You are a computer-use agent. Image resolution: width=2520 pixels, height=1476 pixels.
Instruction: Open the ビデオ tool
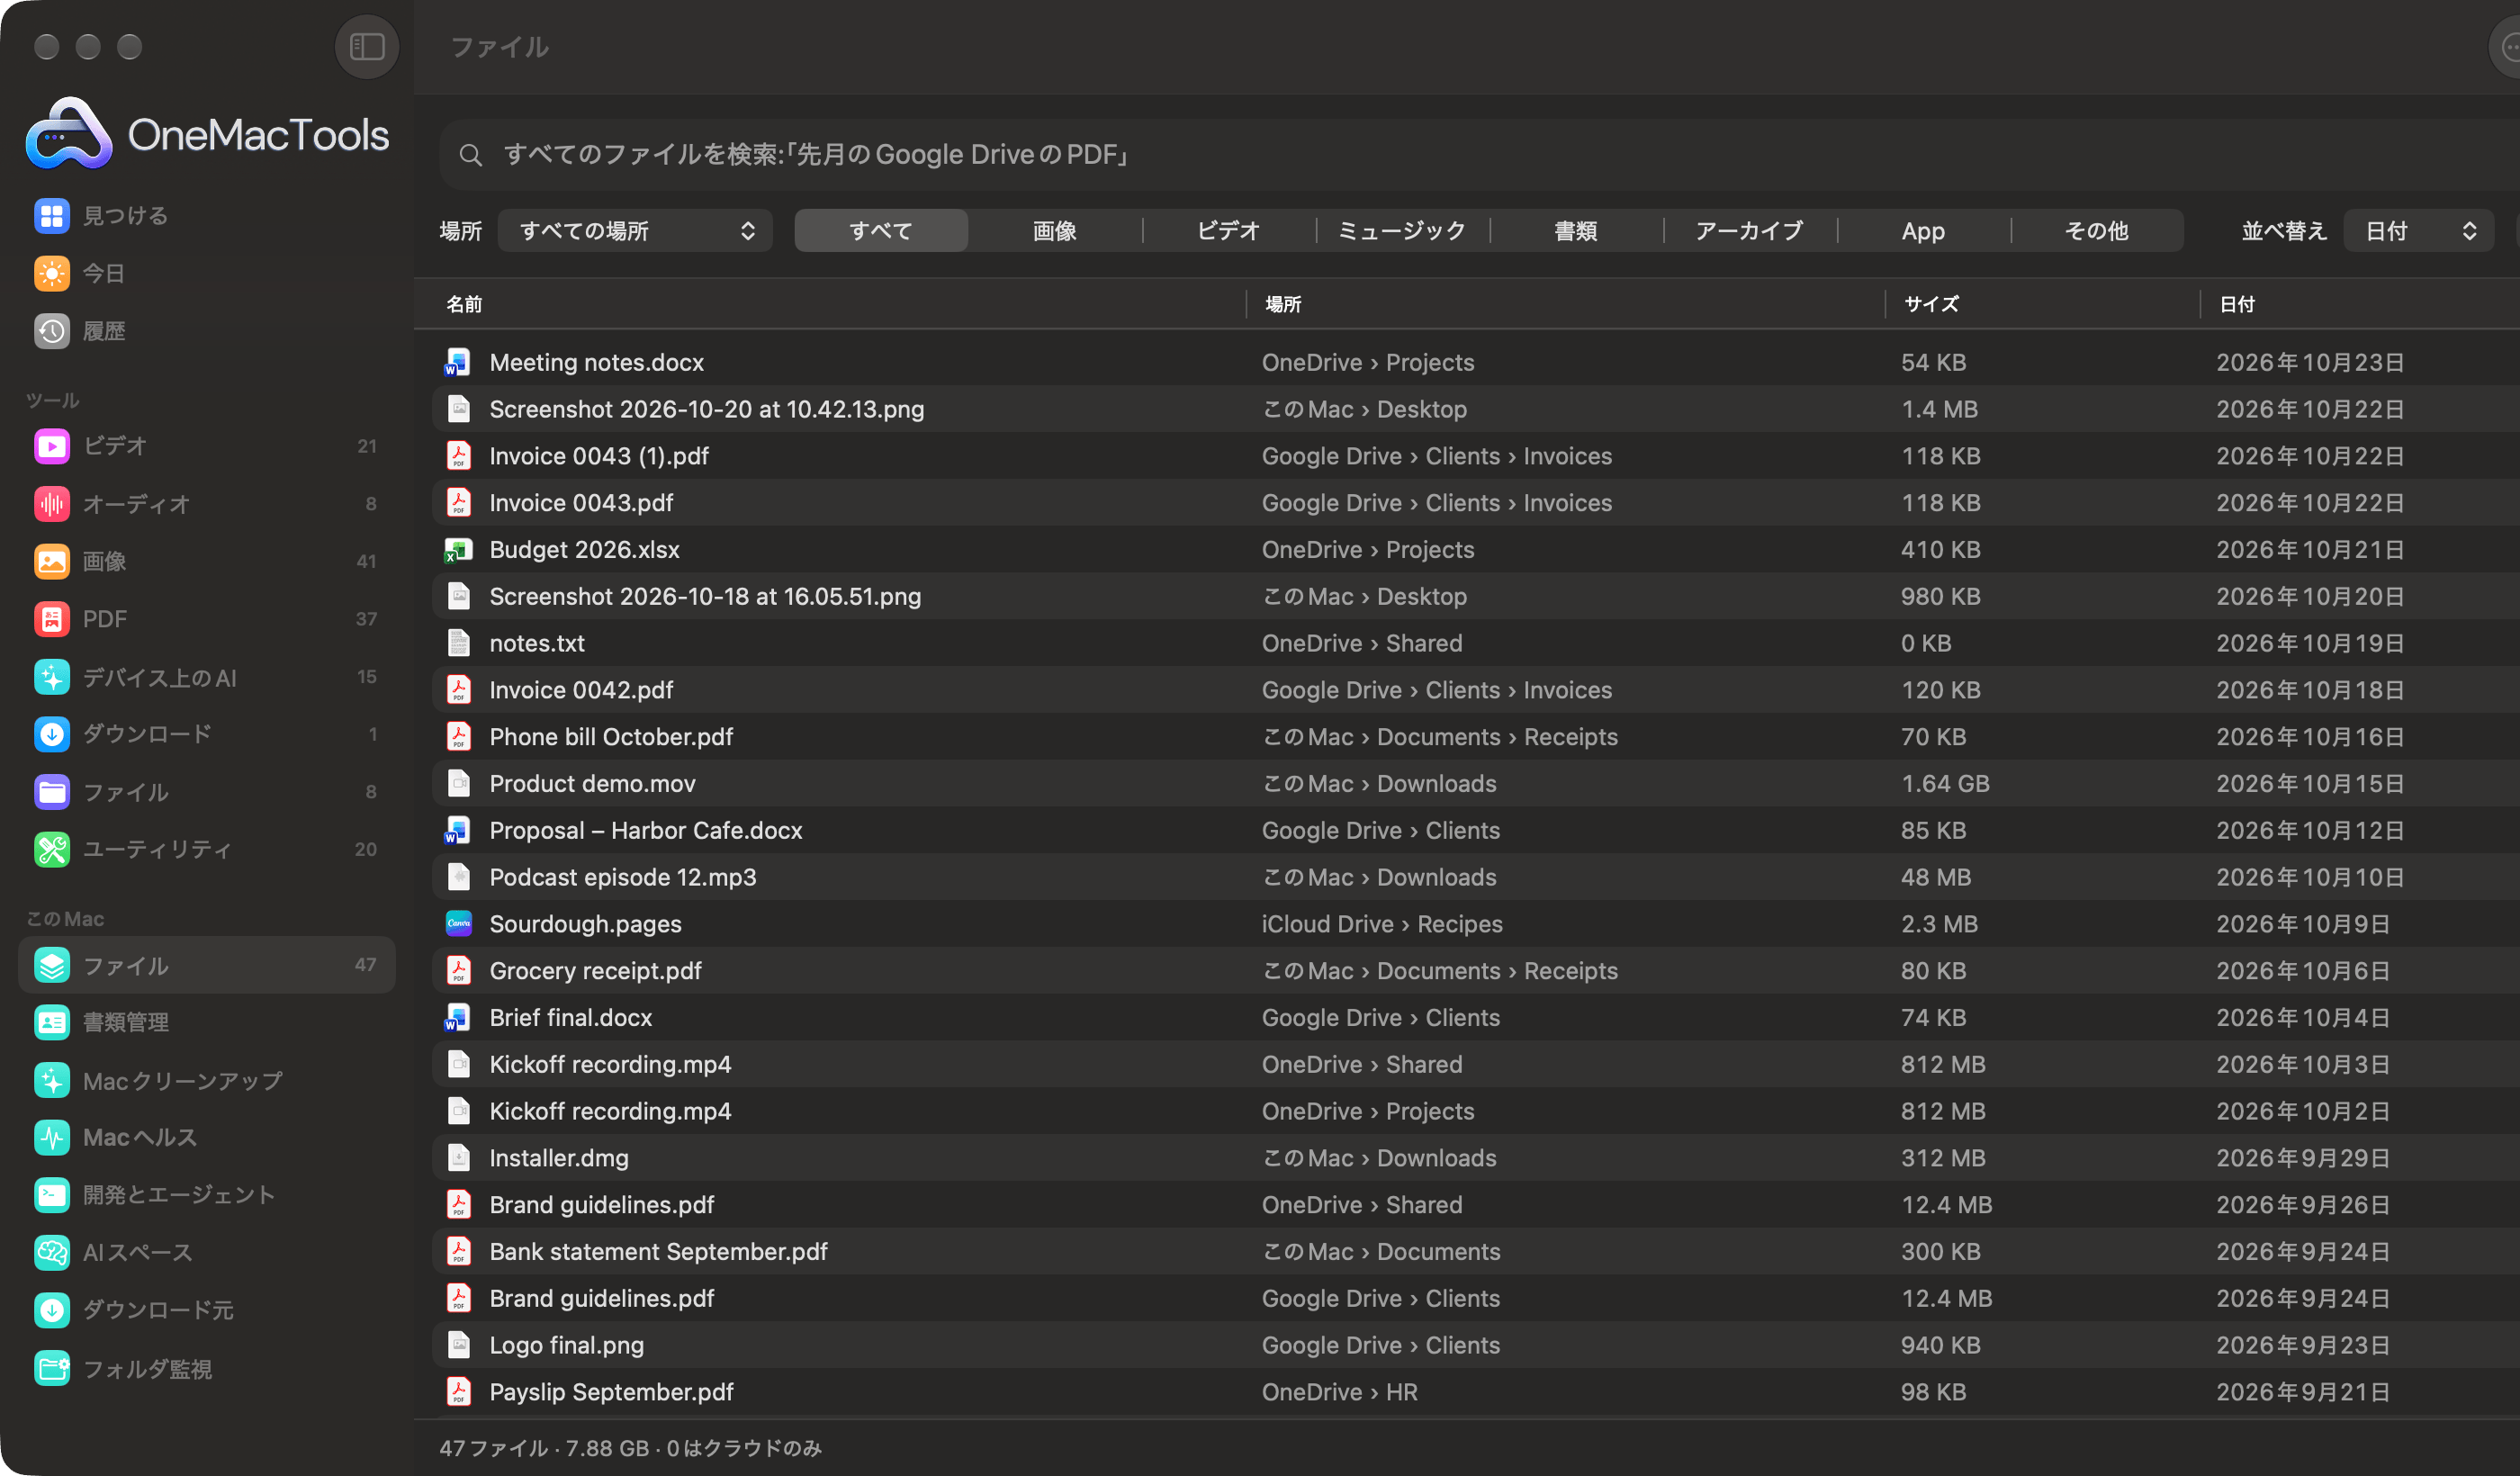pyautogui.click(x=207, y=446)
